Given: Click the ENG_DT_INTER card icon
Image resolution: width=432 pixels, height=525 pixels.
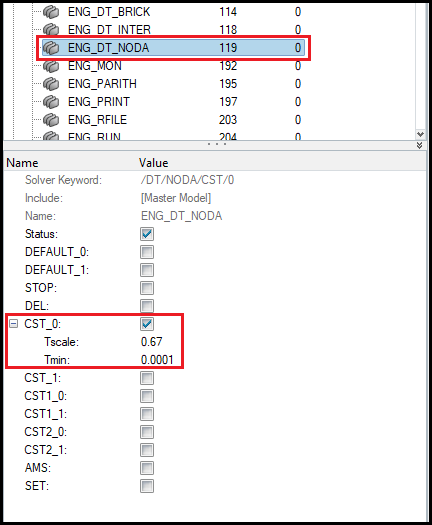Looking at the screenshot, I should tap(51, 30).
